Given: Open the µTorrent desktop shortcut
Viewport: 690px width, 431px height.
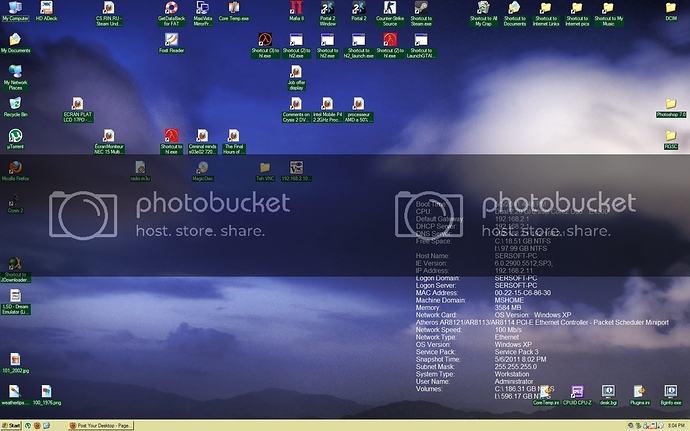Looking at the screenshot, I should tap(15, 136).
